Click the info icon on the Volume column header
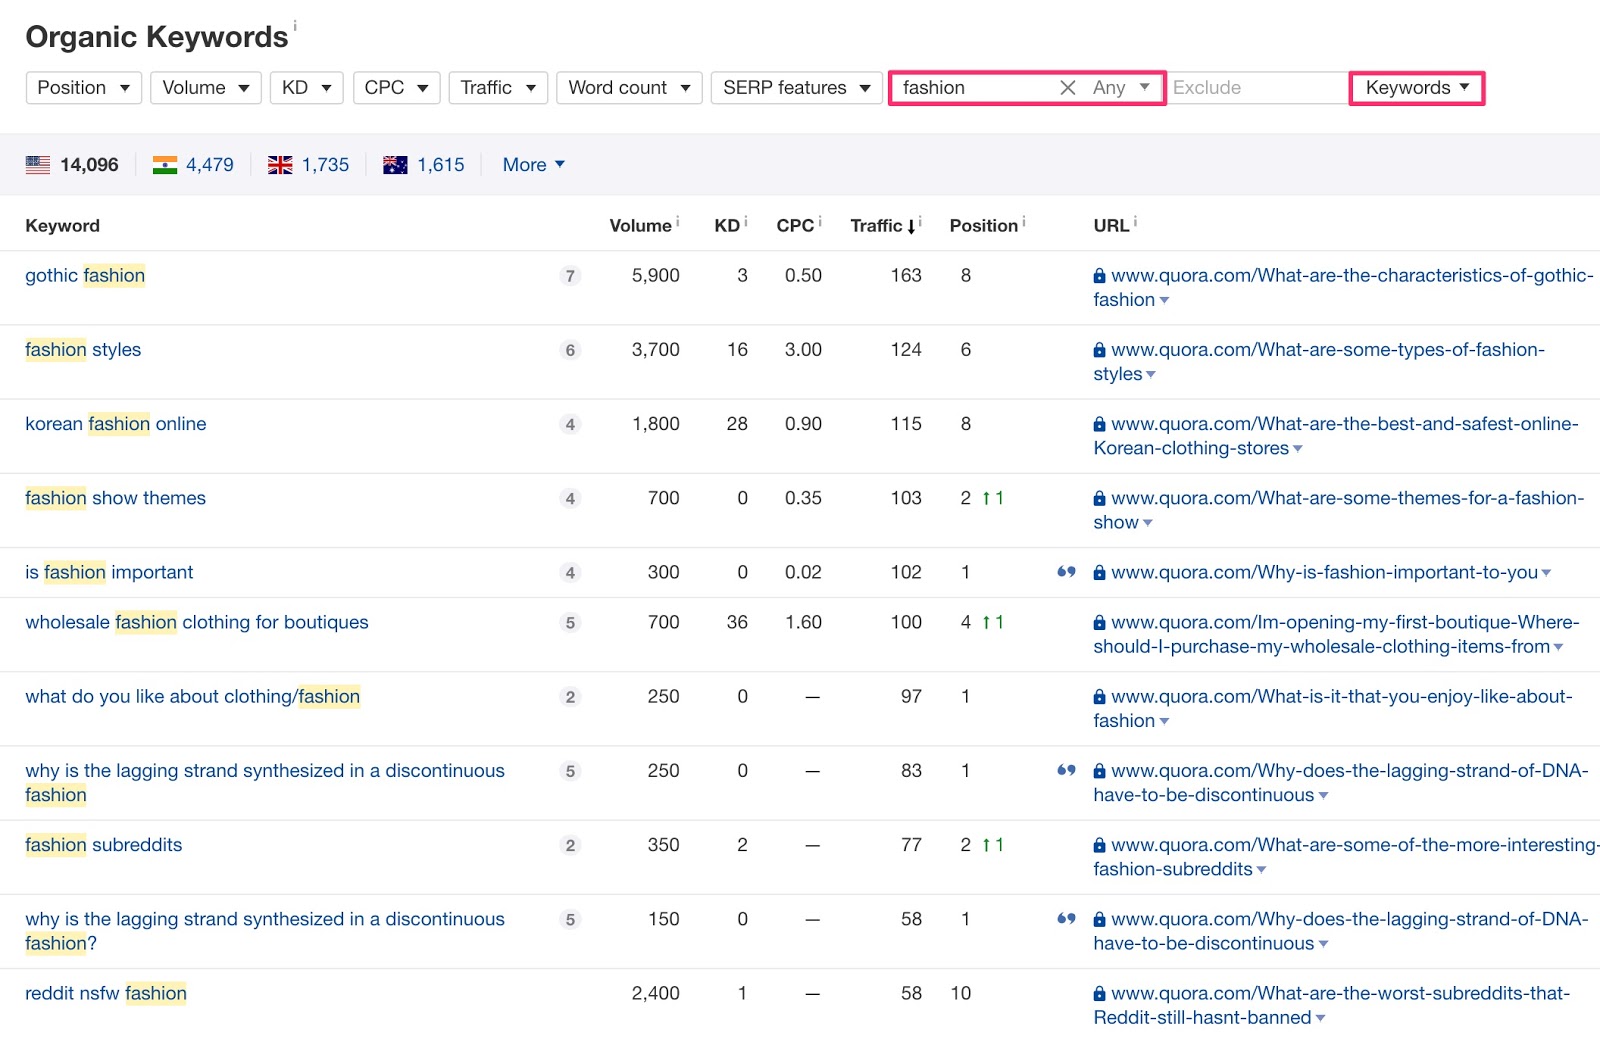 point(678,220)
